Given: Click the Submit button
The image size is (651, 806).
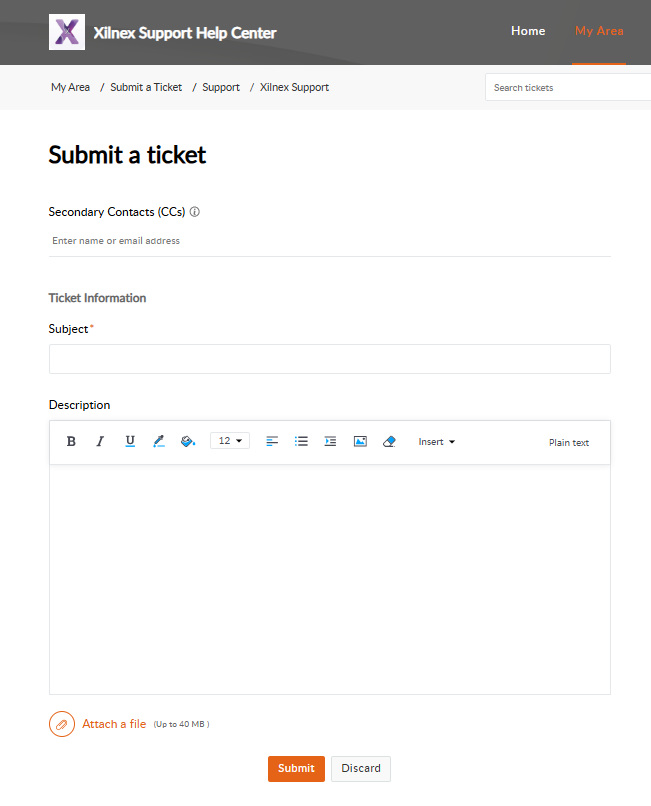Looking at the screenshot, I should point(296,768).
